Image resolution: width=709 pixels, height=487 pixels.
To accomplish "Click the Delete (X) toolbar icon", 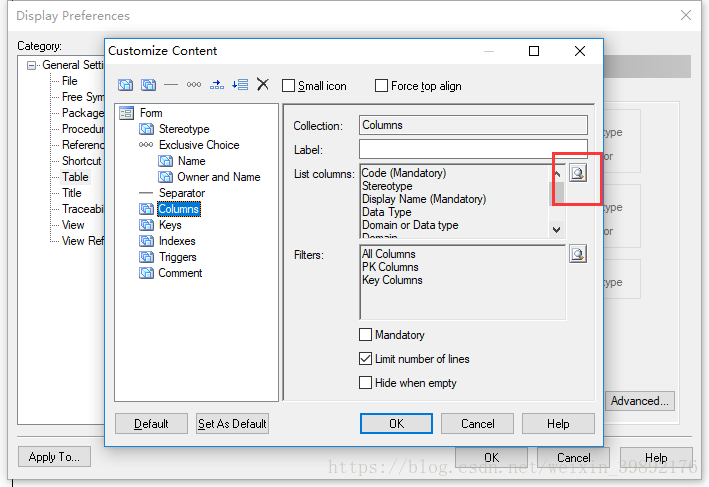I will 263,84.
